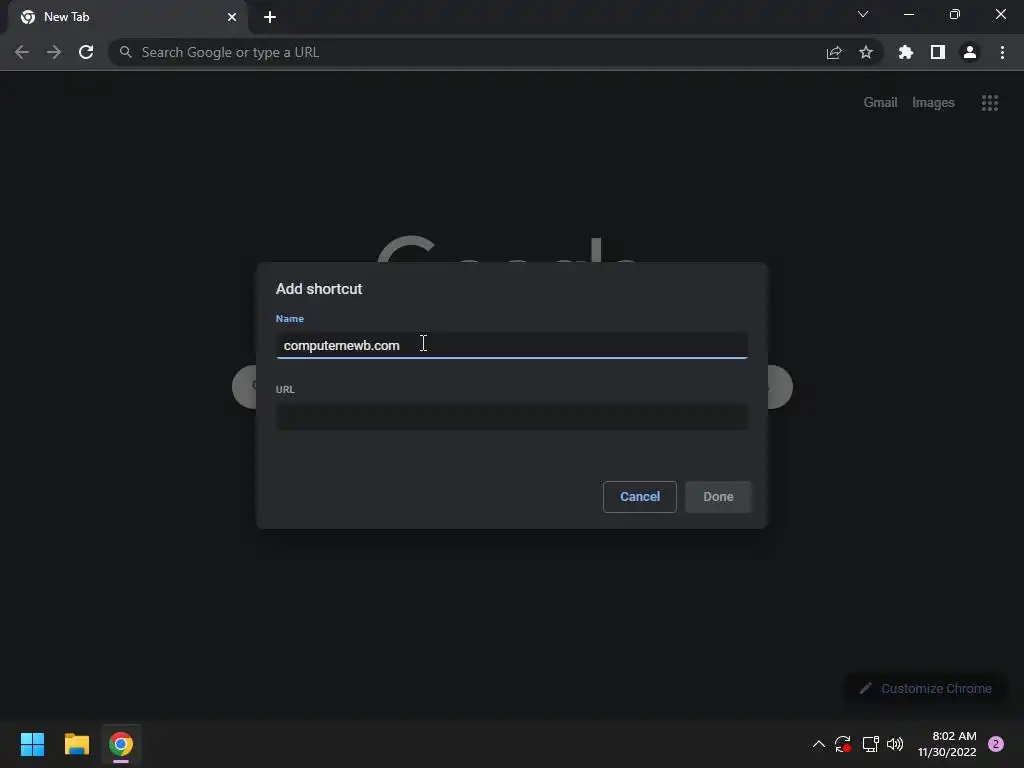Viewport: 1024px width, 768px height.
Task: Click into the shortcut Name field
Action: (511, 345)
